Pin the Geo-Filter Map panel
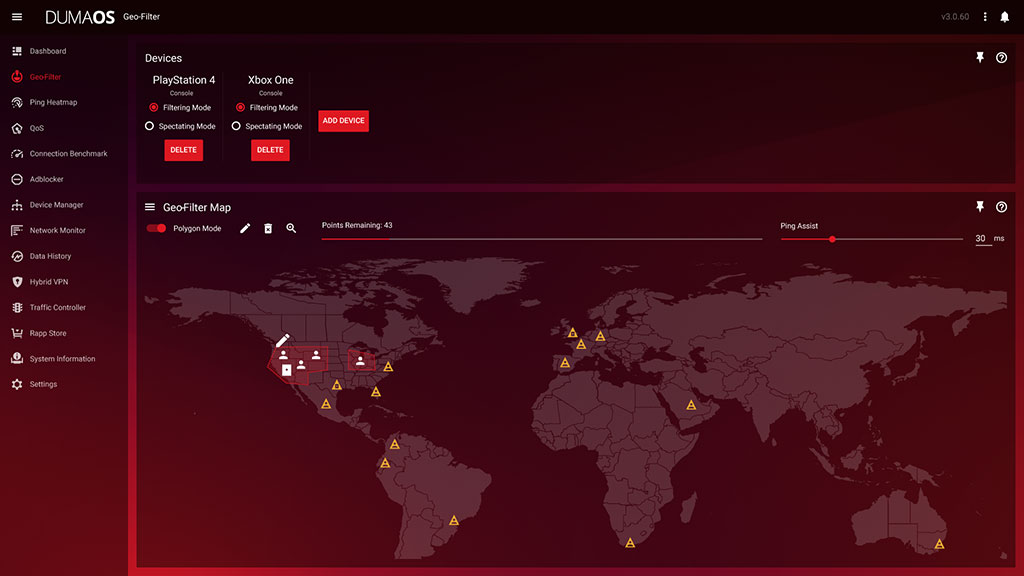1024x576 pixels. (980, 206)
